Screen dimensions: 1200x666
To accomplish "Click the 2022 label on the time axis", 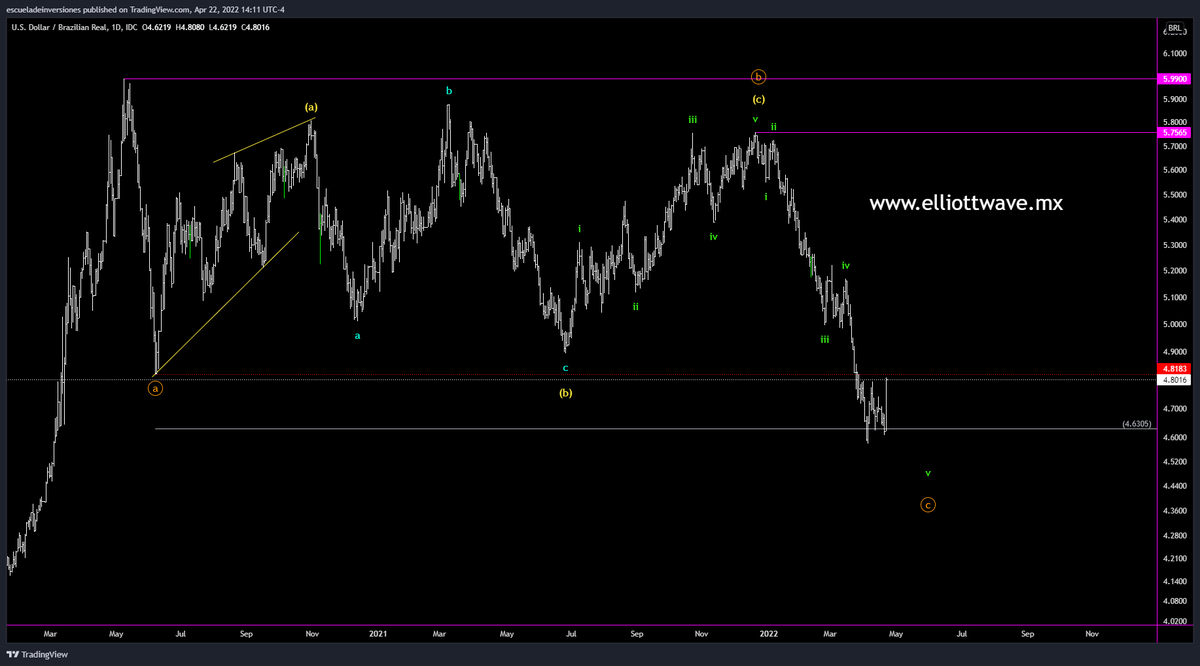I will coord(769,634).
